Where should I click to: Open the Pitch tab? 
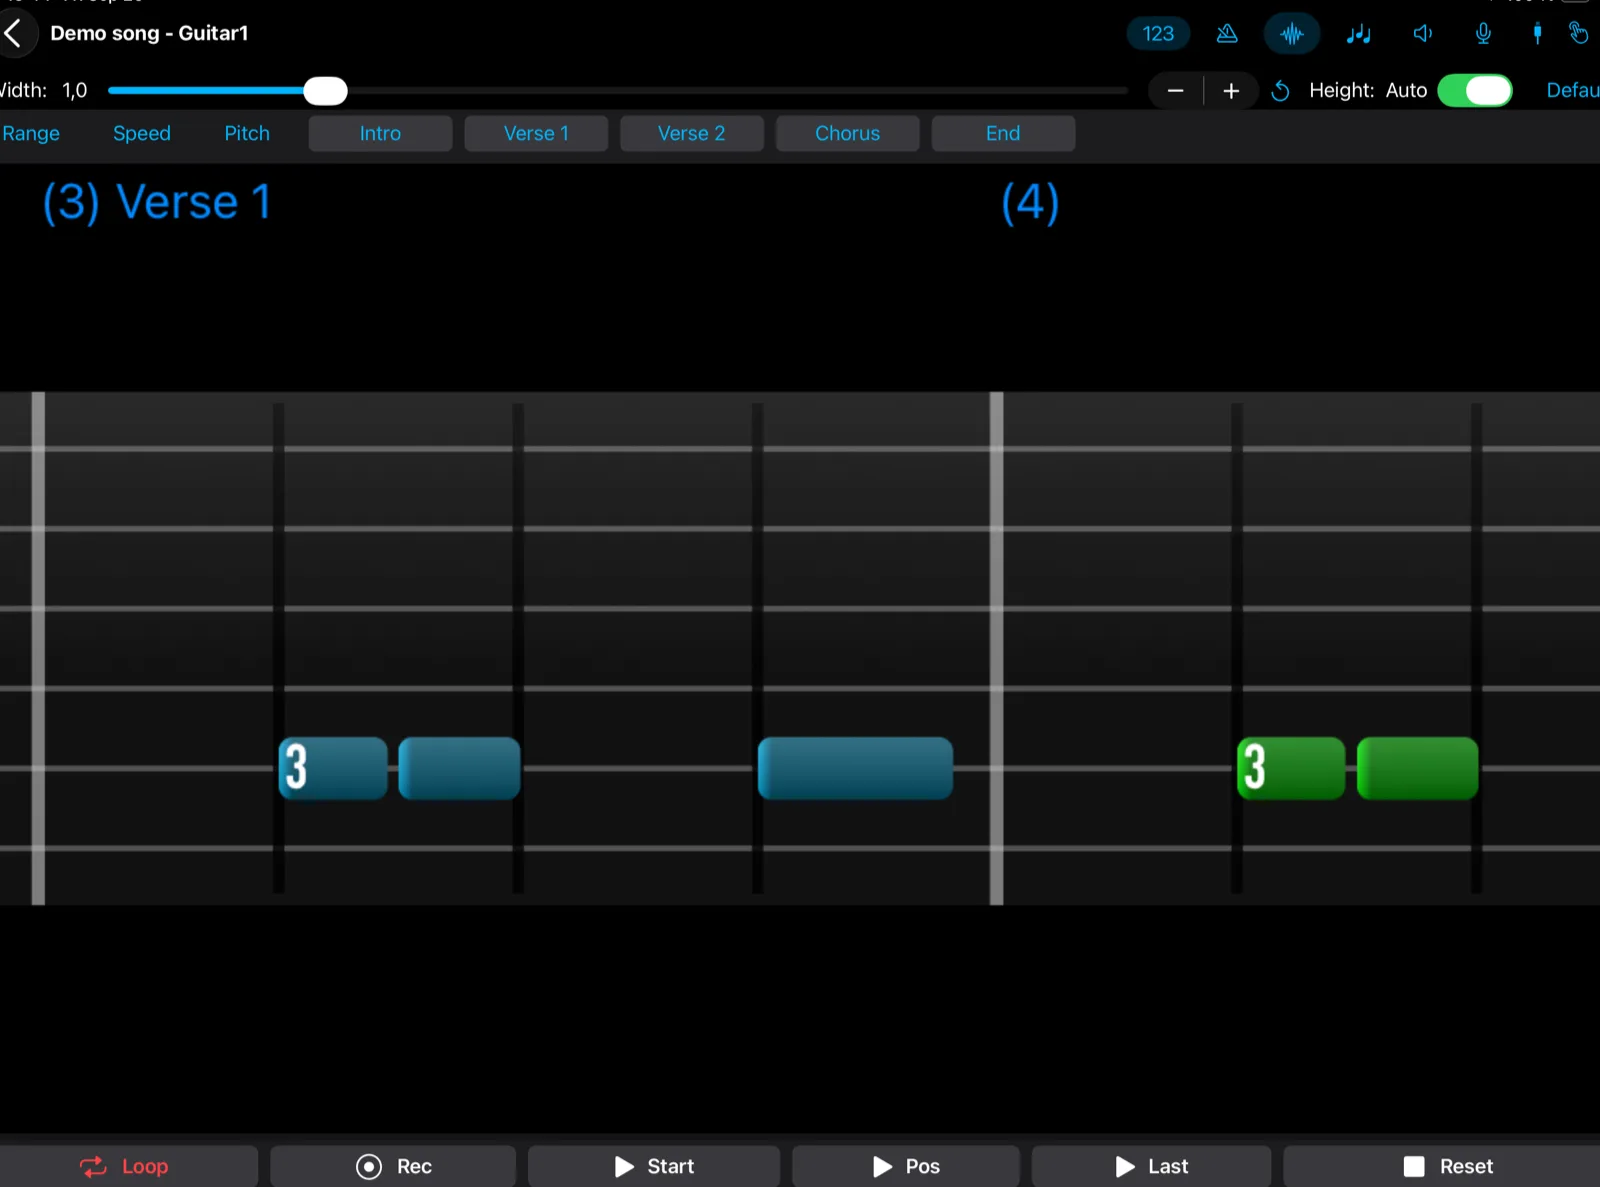[247, 133]
